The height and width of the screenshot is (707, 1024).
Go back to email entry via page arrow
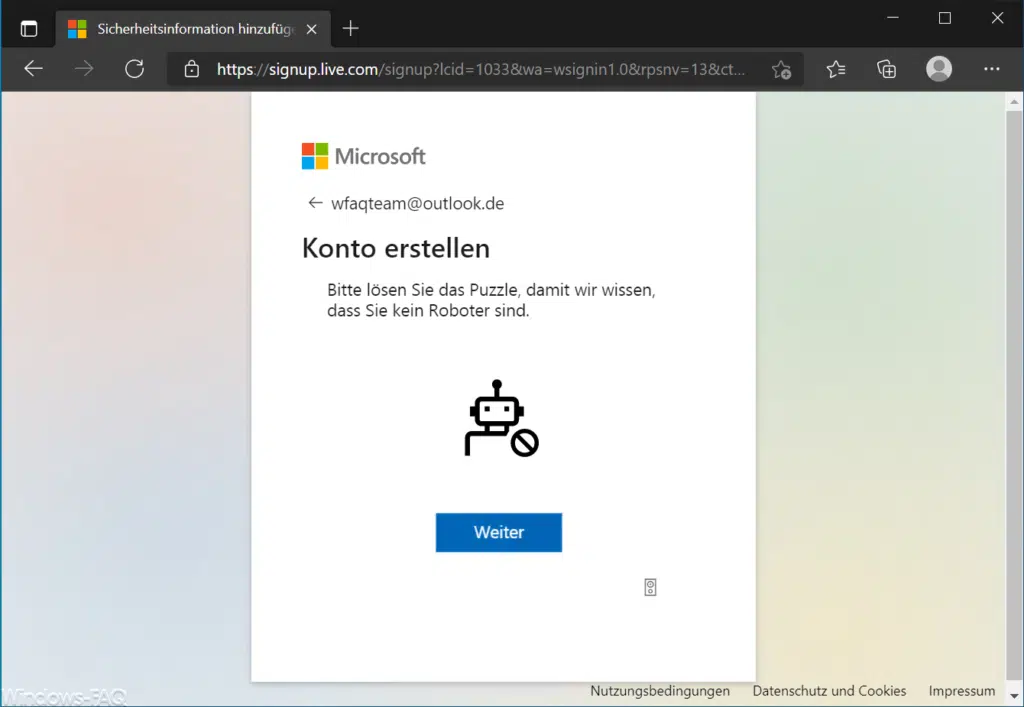point(313,203)
